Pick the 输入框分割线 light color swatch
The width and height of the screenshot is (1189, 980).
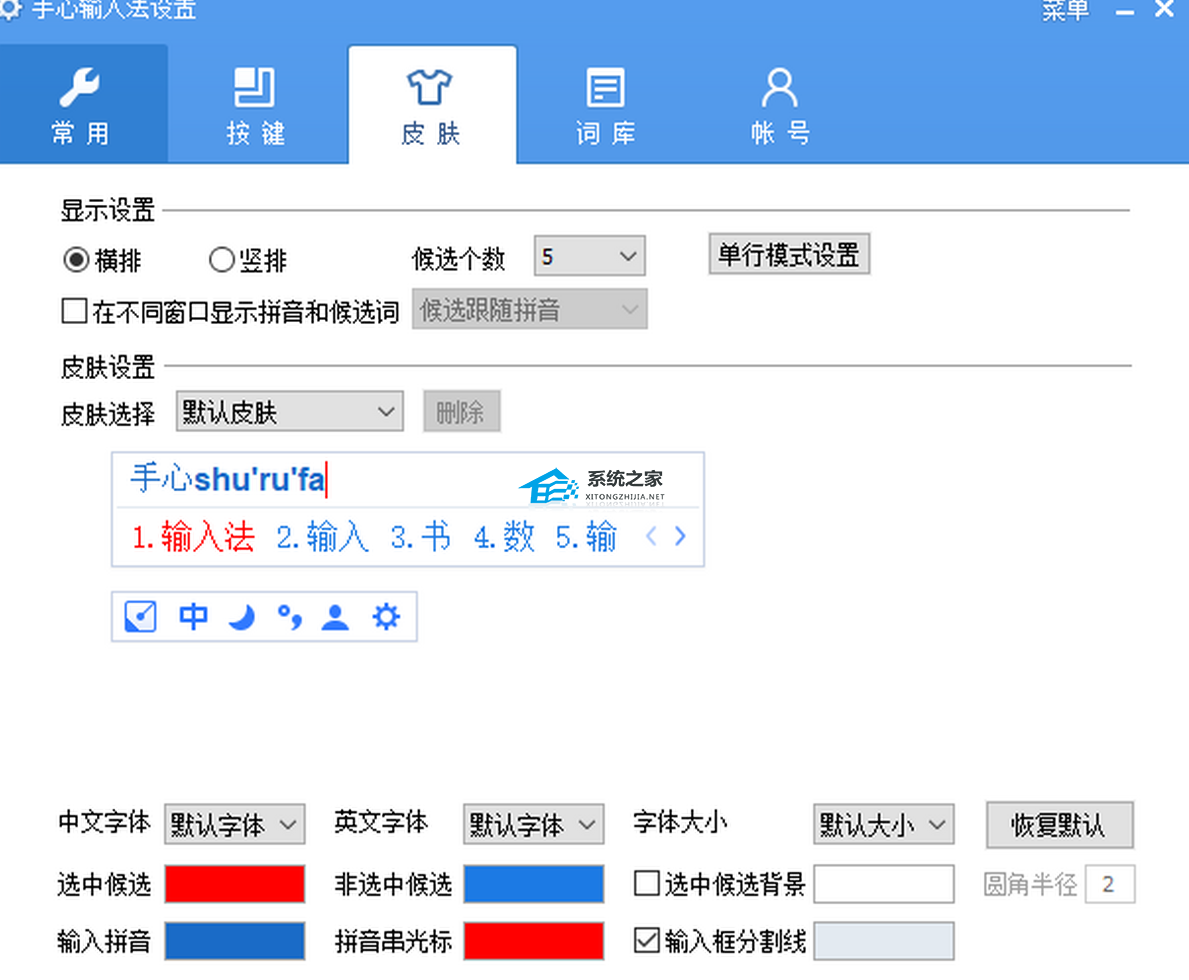pyautogui.click(x=883, y=941)
